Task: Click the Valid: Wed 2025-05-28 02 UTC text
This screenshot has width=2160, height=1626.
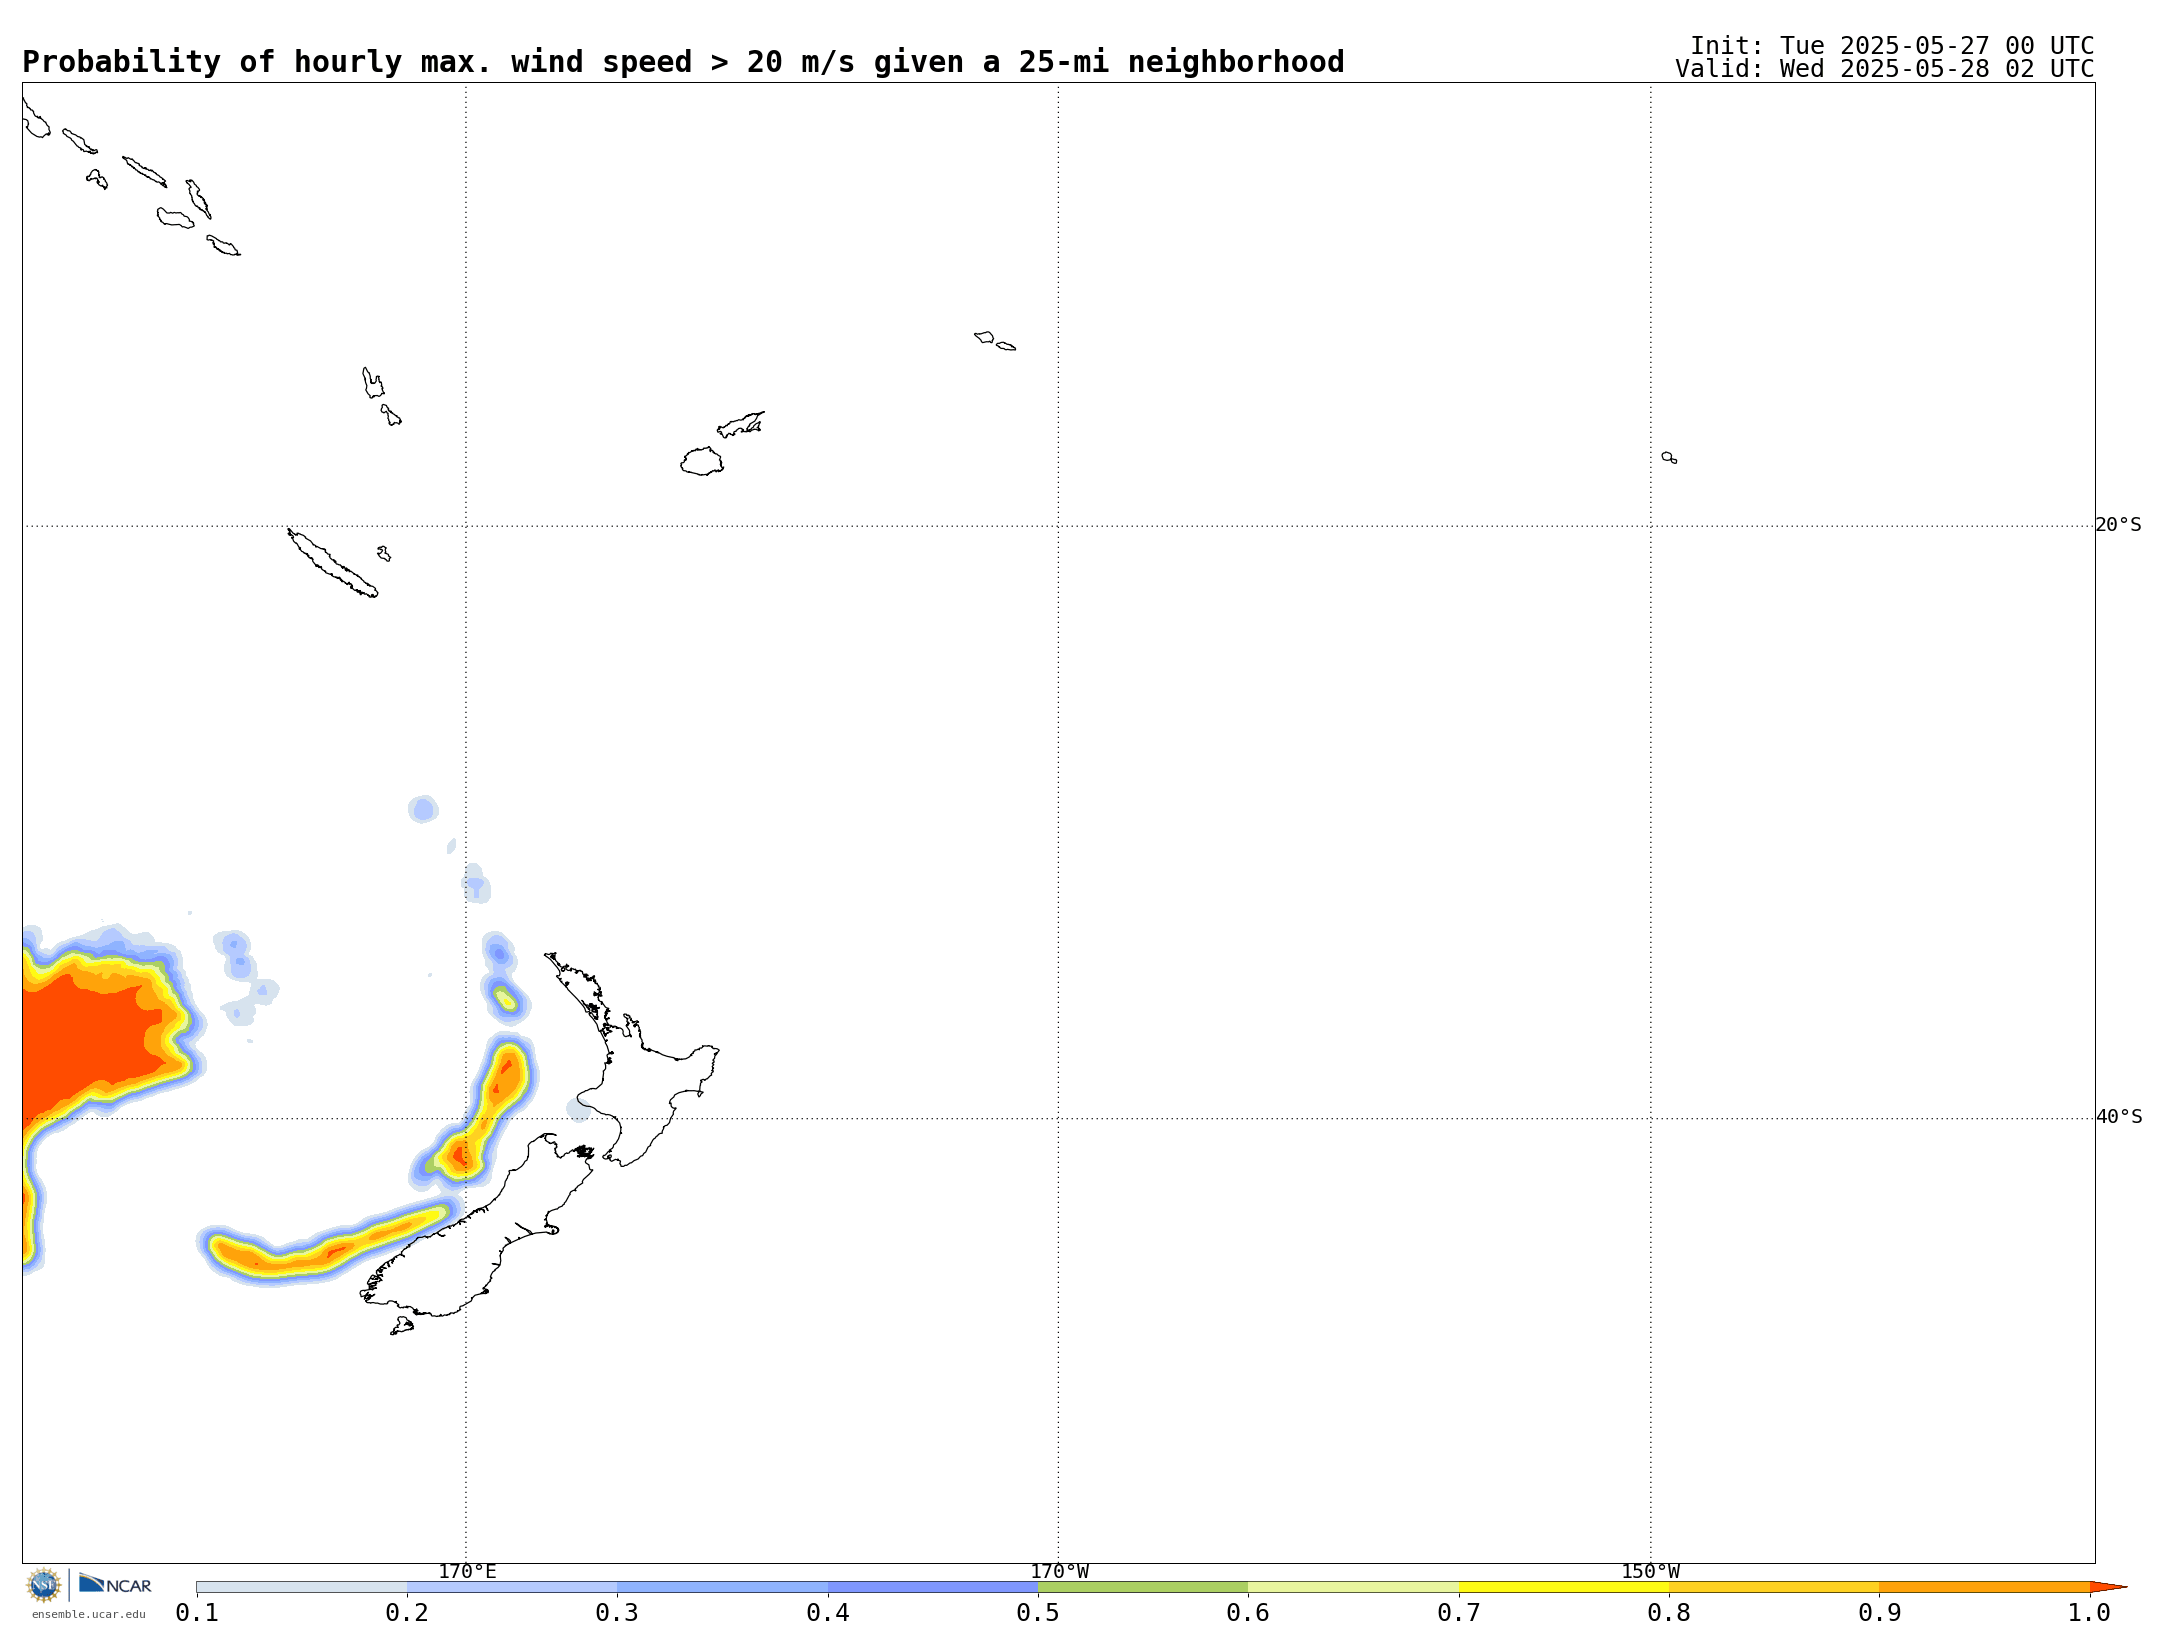Action: [1884, 69]
